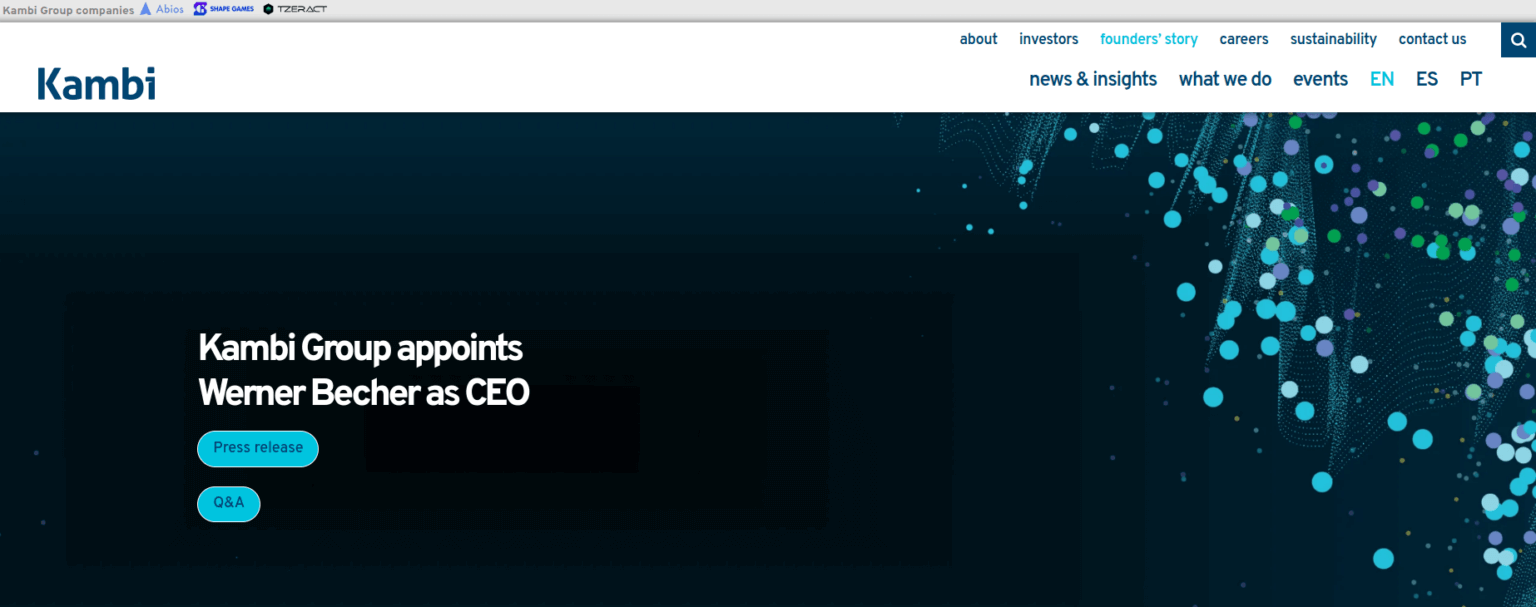
Task: Open the Abios company logo link
Action: [x=162, y=9]
